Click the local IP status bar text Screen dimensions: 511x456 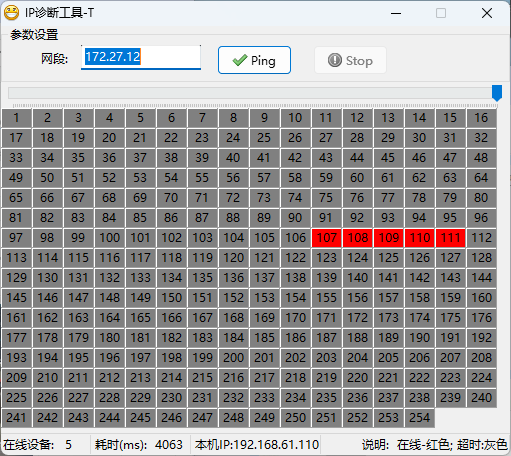tap(257, 445)
